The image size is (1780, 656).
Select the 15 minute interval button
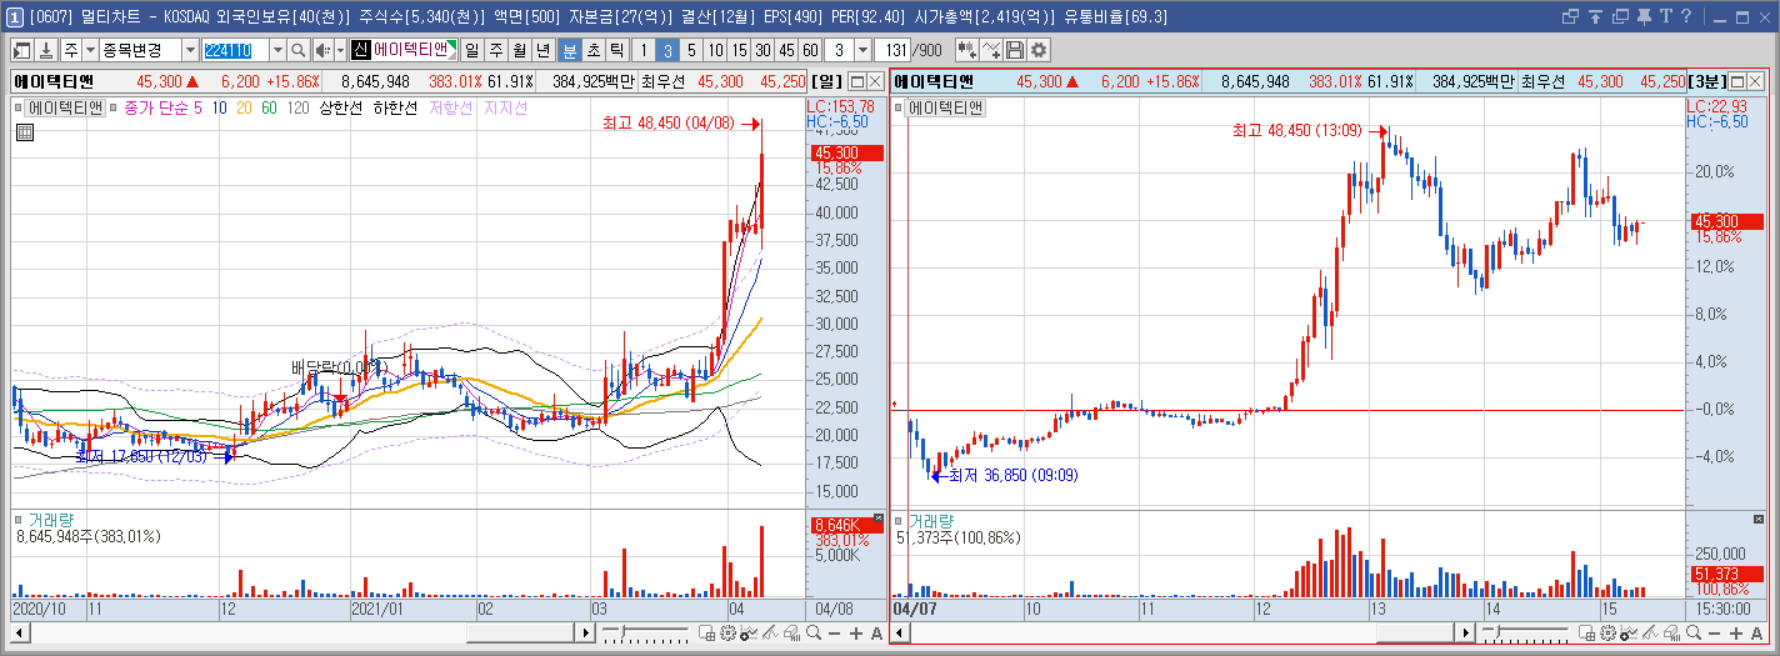pos(739,50)
